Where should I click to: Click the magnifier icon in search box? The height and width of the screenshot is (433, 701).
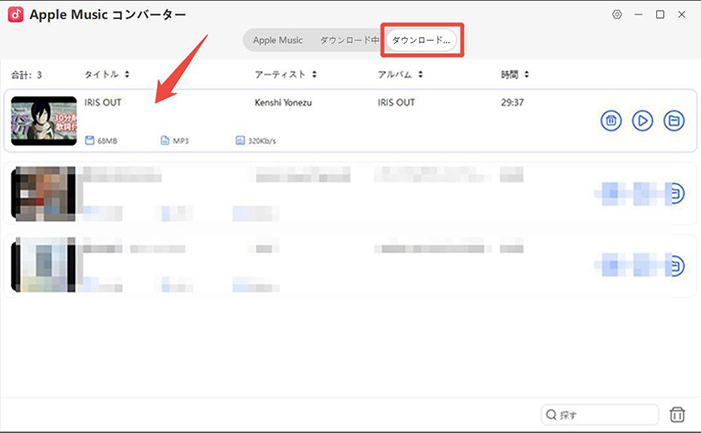tap(551, 415)
